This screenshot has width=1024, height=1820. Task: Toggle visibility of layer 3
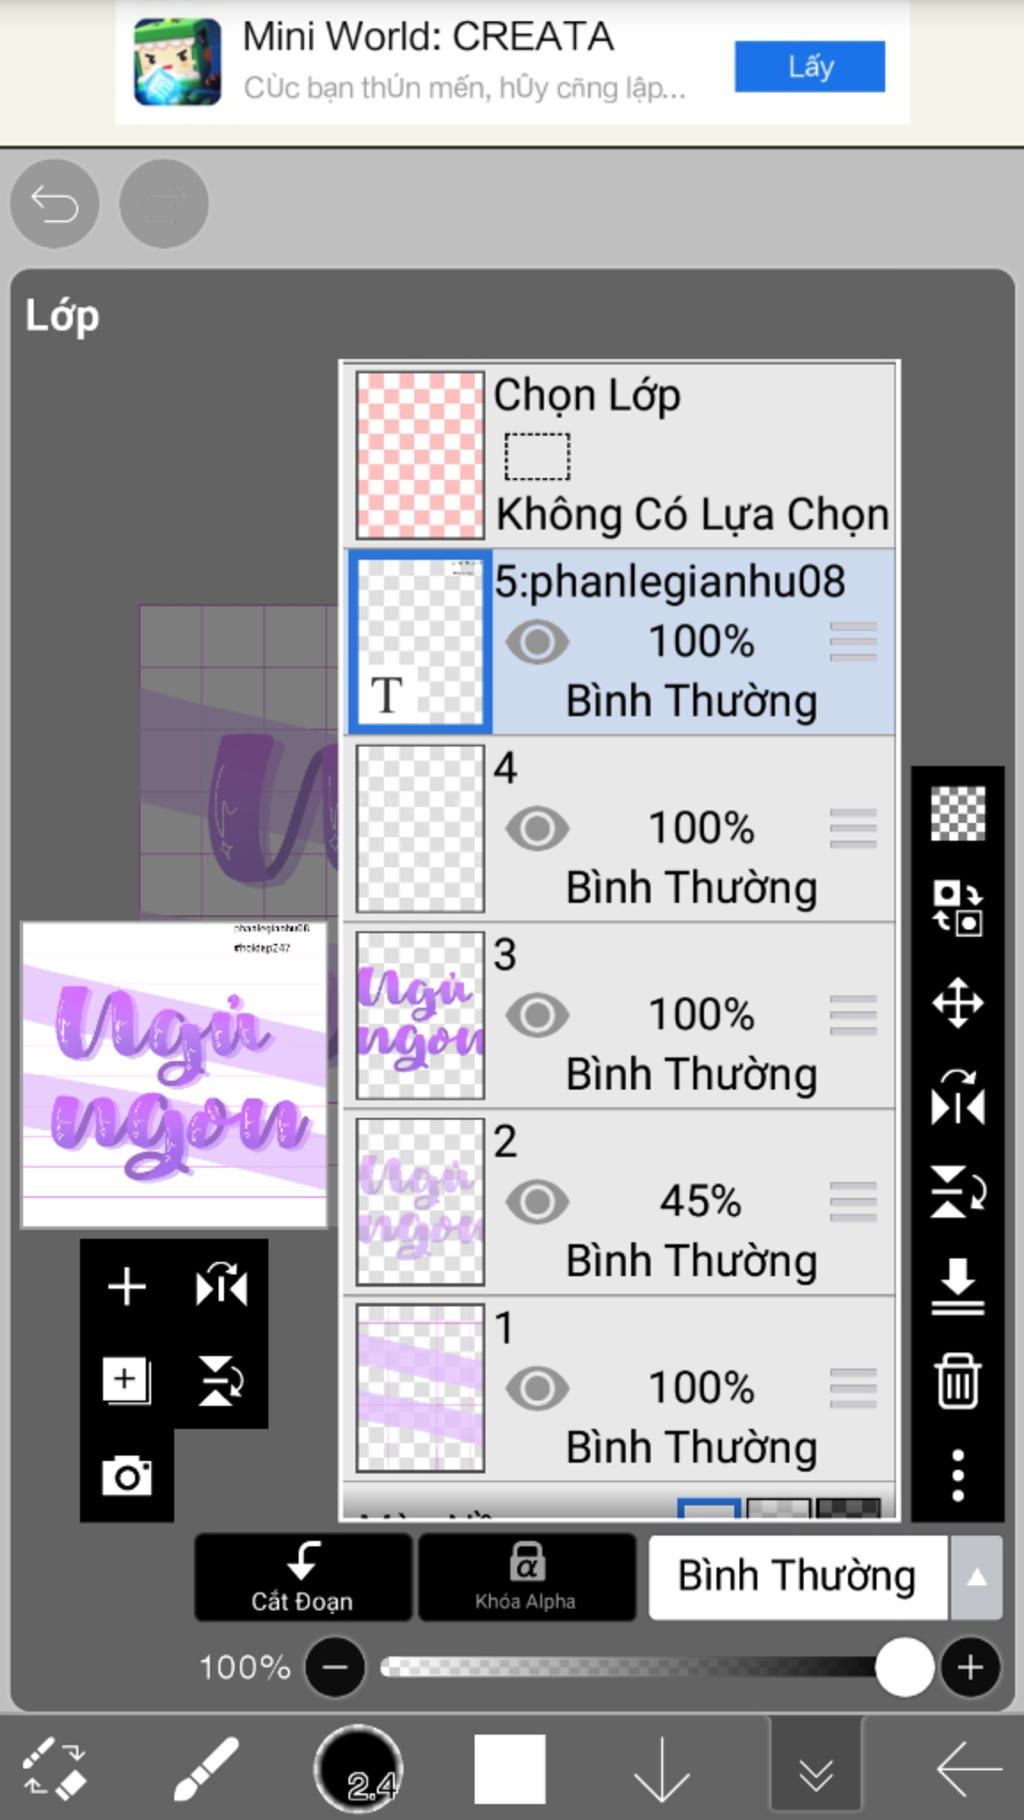(537, 1015)
